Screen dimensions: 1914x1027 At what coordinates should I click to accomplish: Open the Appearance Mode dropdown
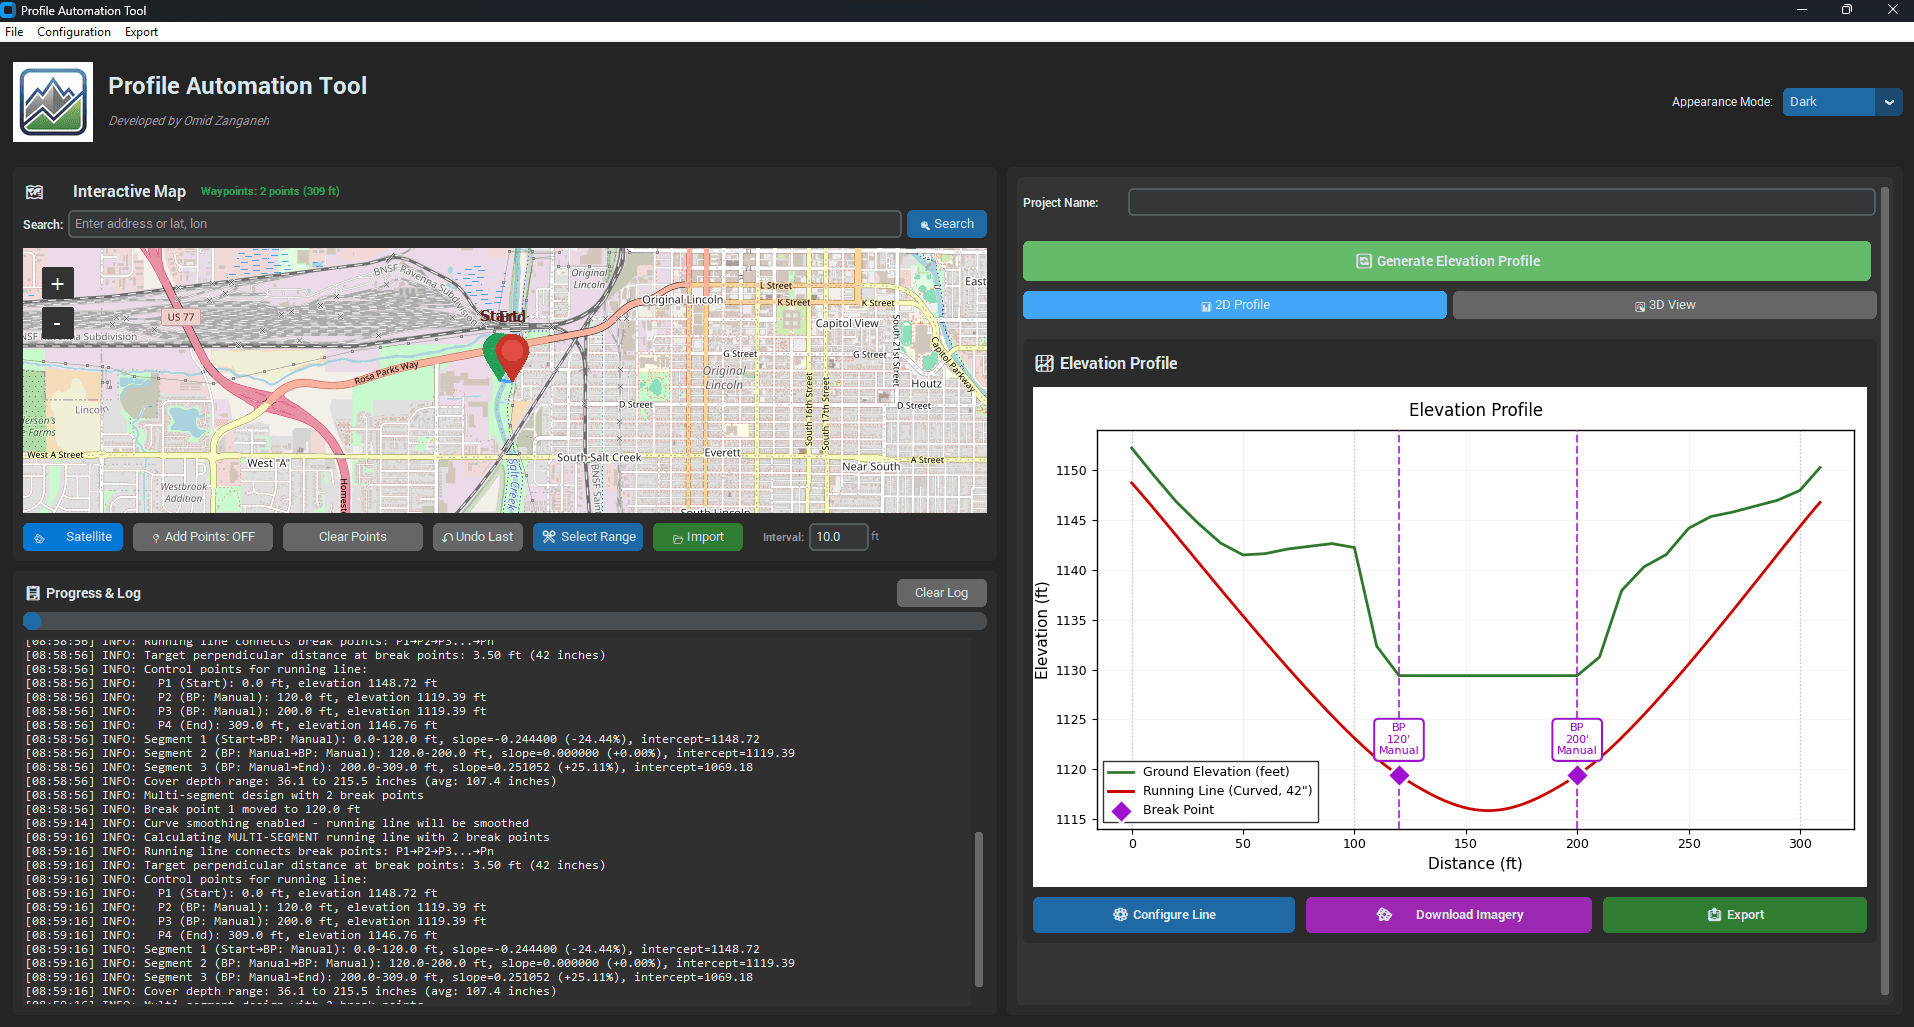1841,101
